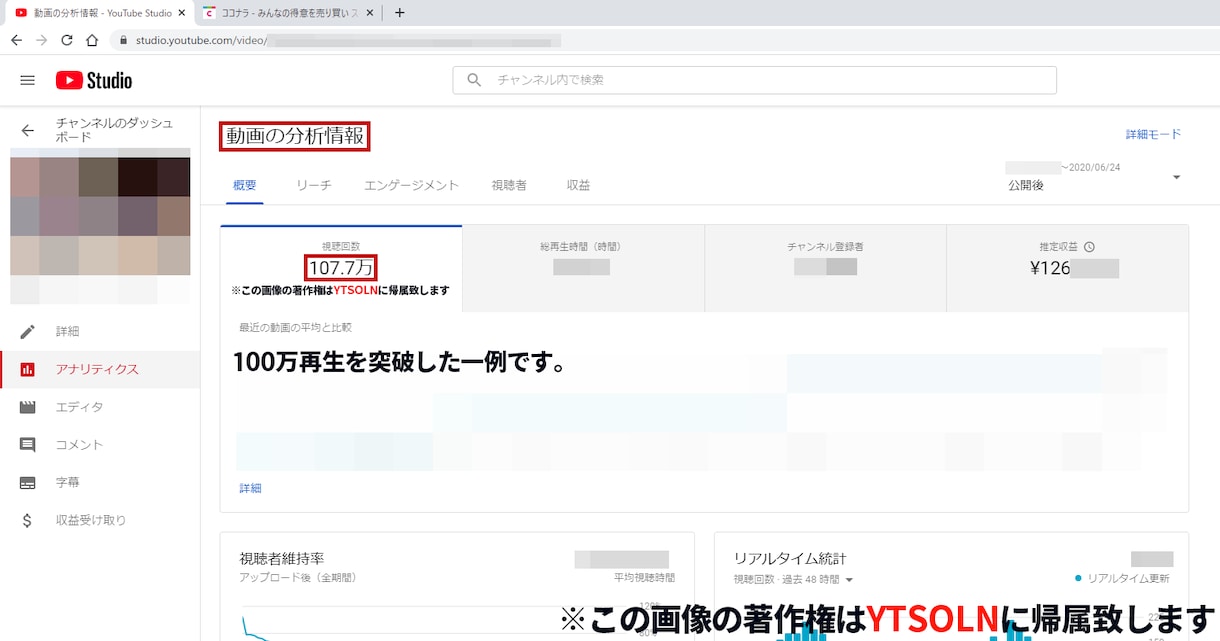
Task: Open the Editor clapperboard icon
Action: (x=28, y=407)
